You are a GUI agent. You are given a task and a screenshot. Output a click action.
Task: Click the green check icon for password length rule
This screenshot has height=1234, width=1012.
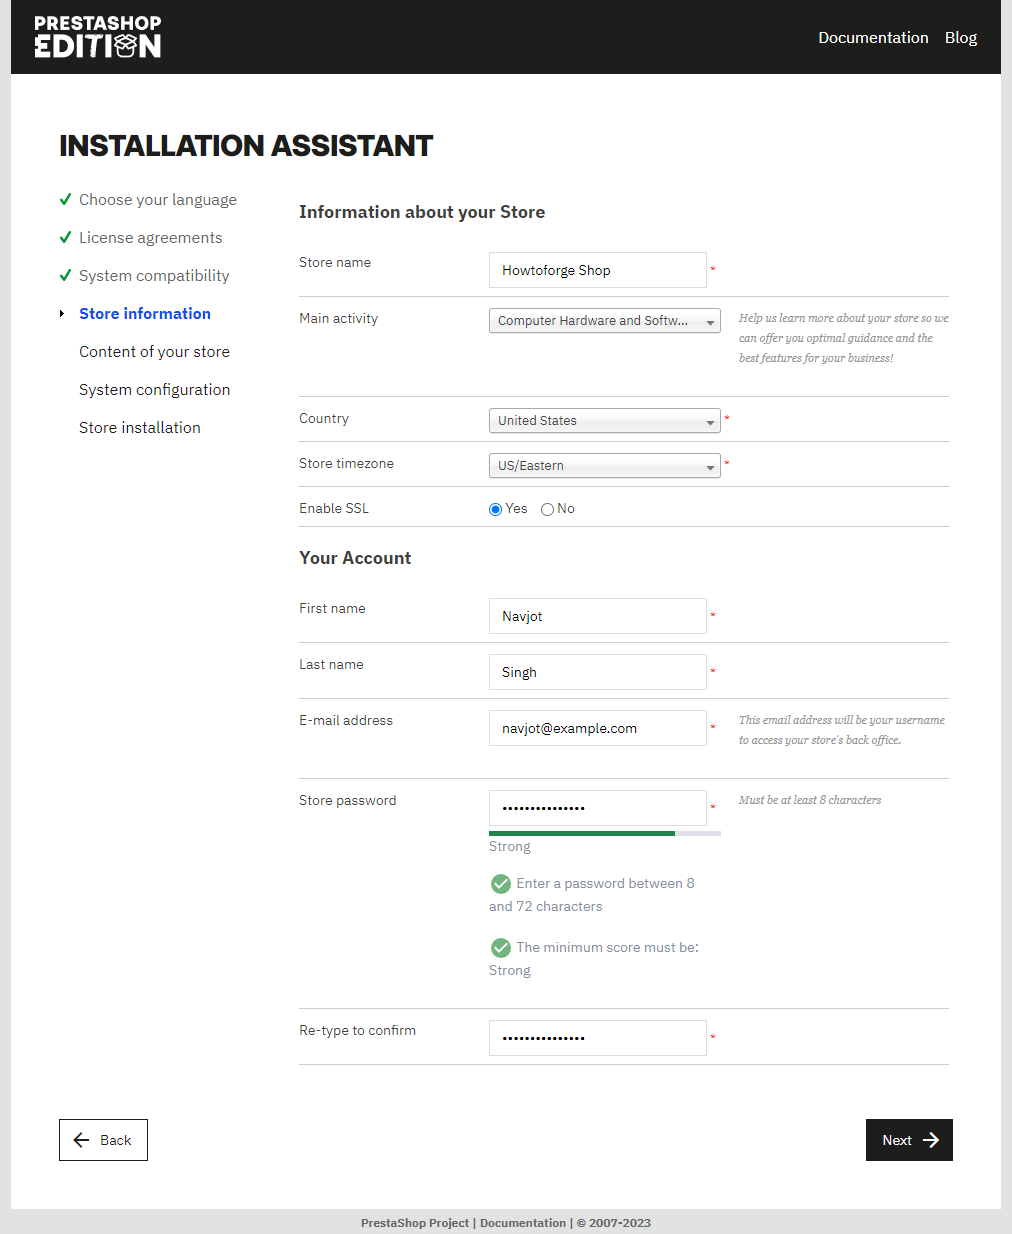[501, 884]
